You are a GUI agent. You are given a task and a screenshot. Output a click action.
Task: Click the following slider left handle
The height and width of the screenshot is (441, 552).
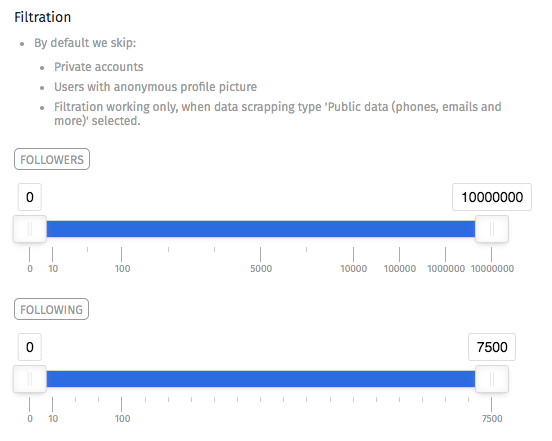tap(30, 379)
